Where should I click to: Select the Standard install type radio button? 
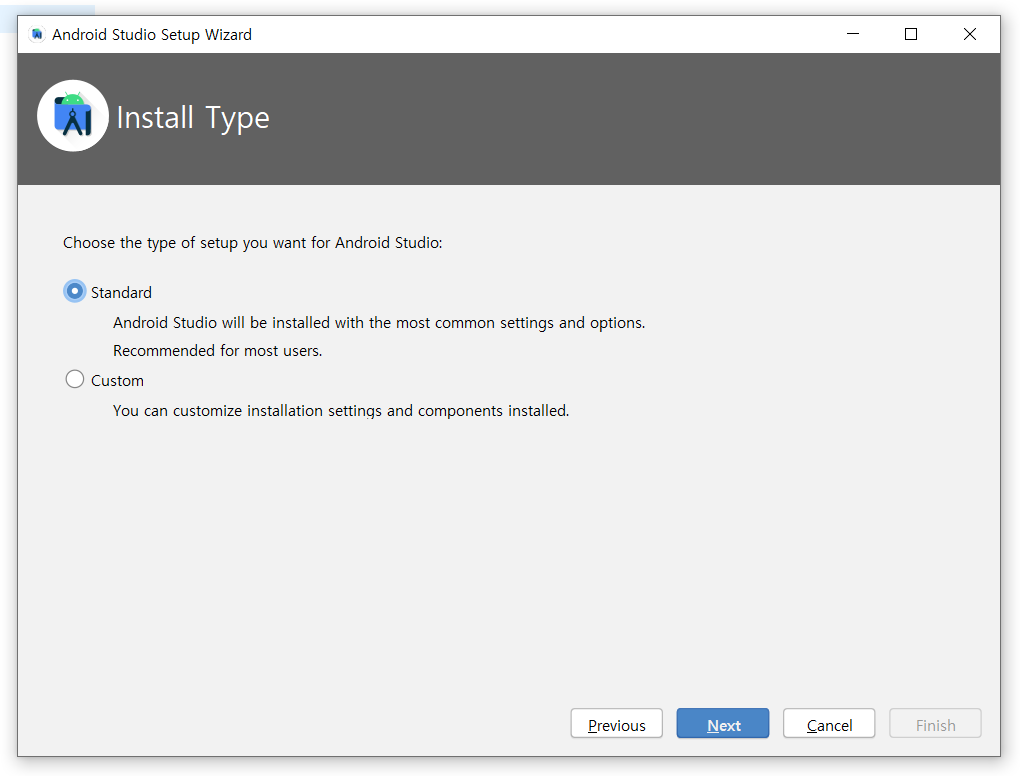75,291
